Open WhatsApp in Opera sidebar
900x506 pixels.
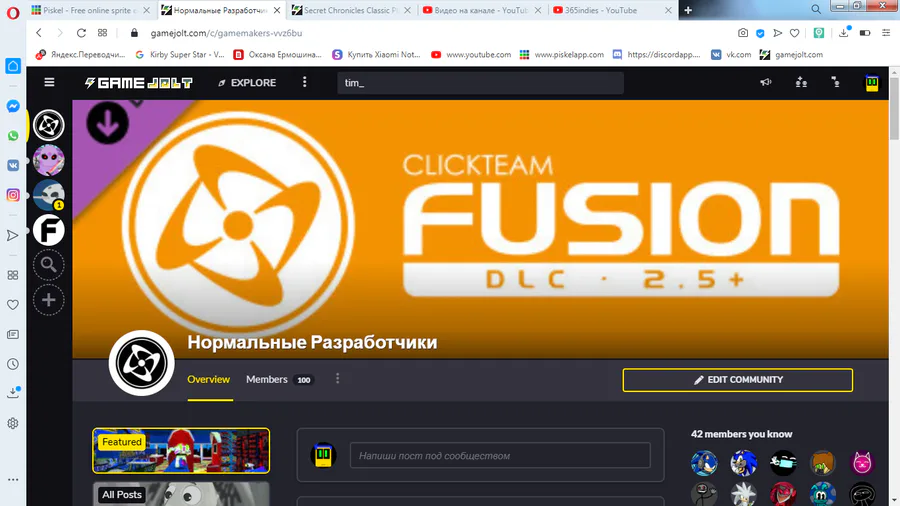tap(13, 136)
